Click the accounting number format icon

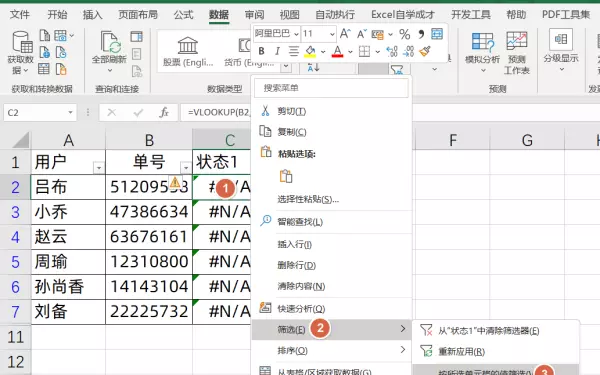pos(377,34)
